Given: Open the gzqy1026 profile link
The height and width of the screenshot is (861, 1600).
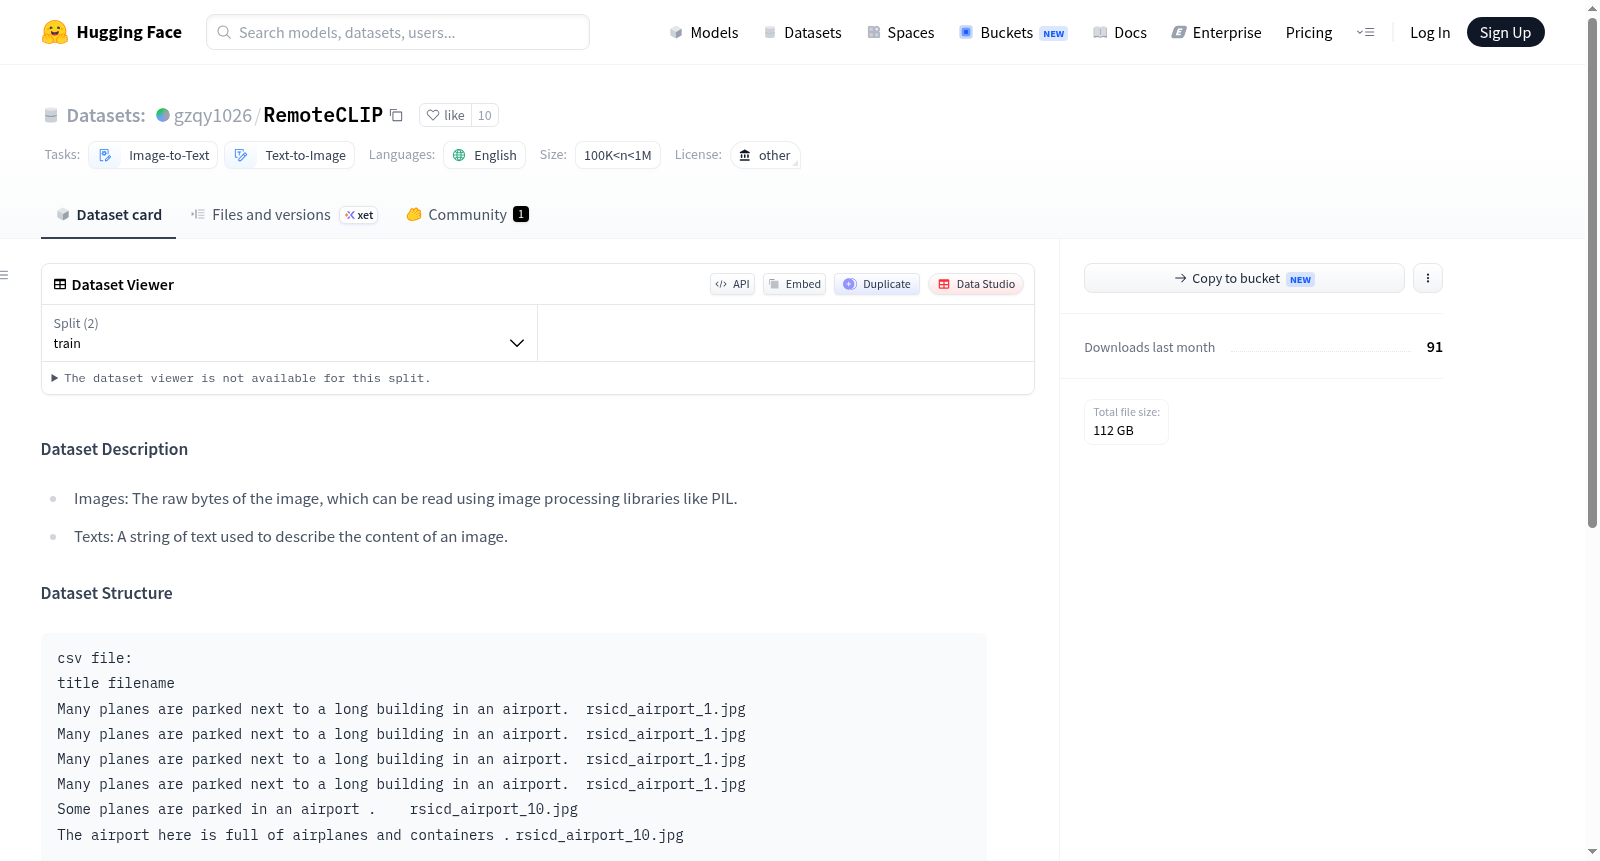Looking at the screenshot, I should pyautogui.click(x=213, y=115).
